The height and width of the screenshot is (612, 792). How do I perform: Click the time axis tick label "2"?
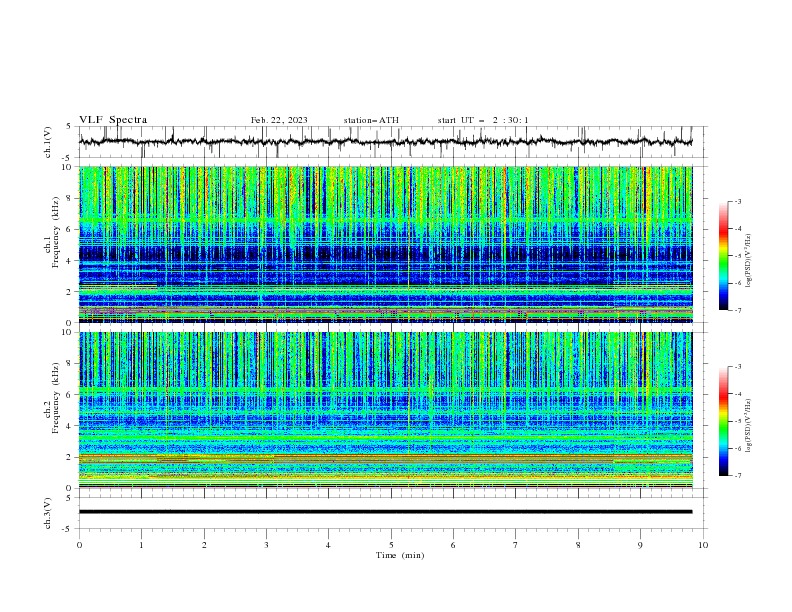click(x=204, y=545)
